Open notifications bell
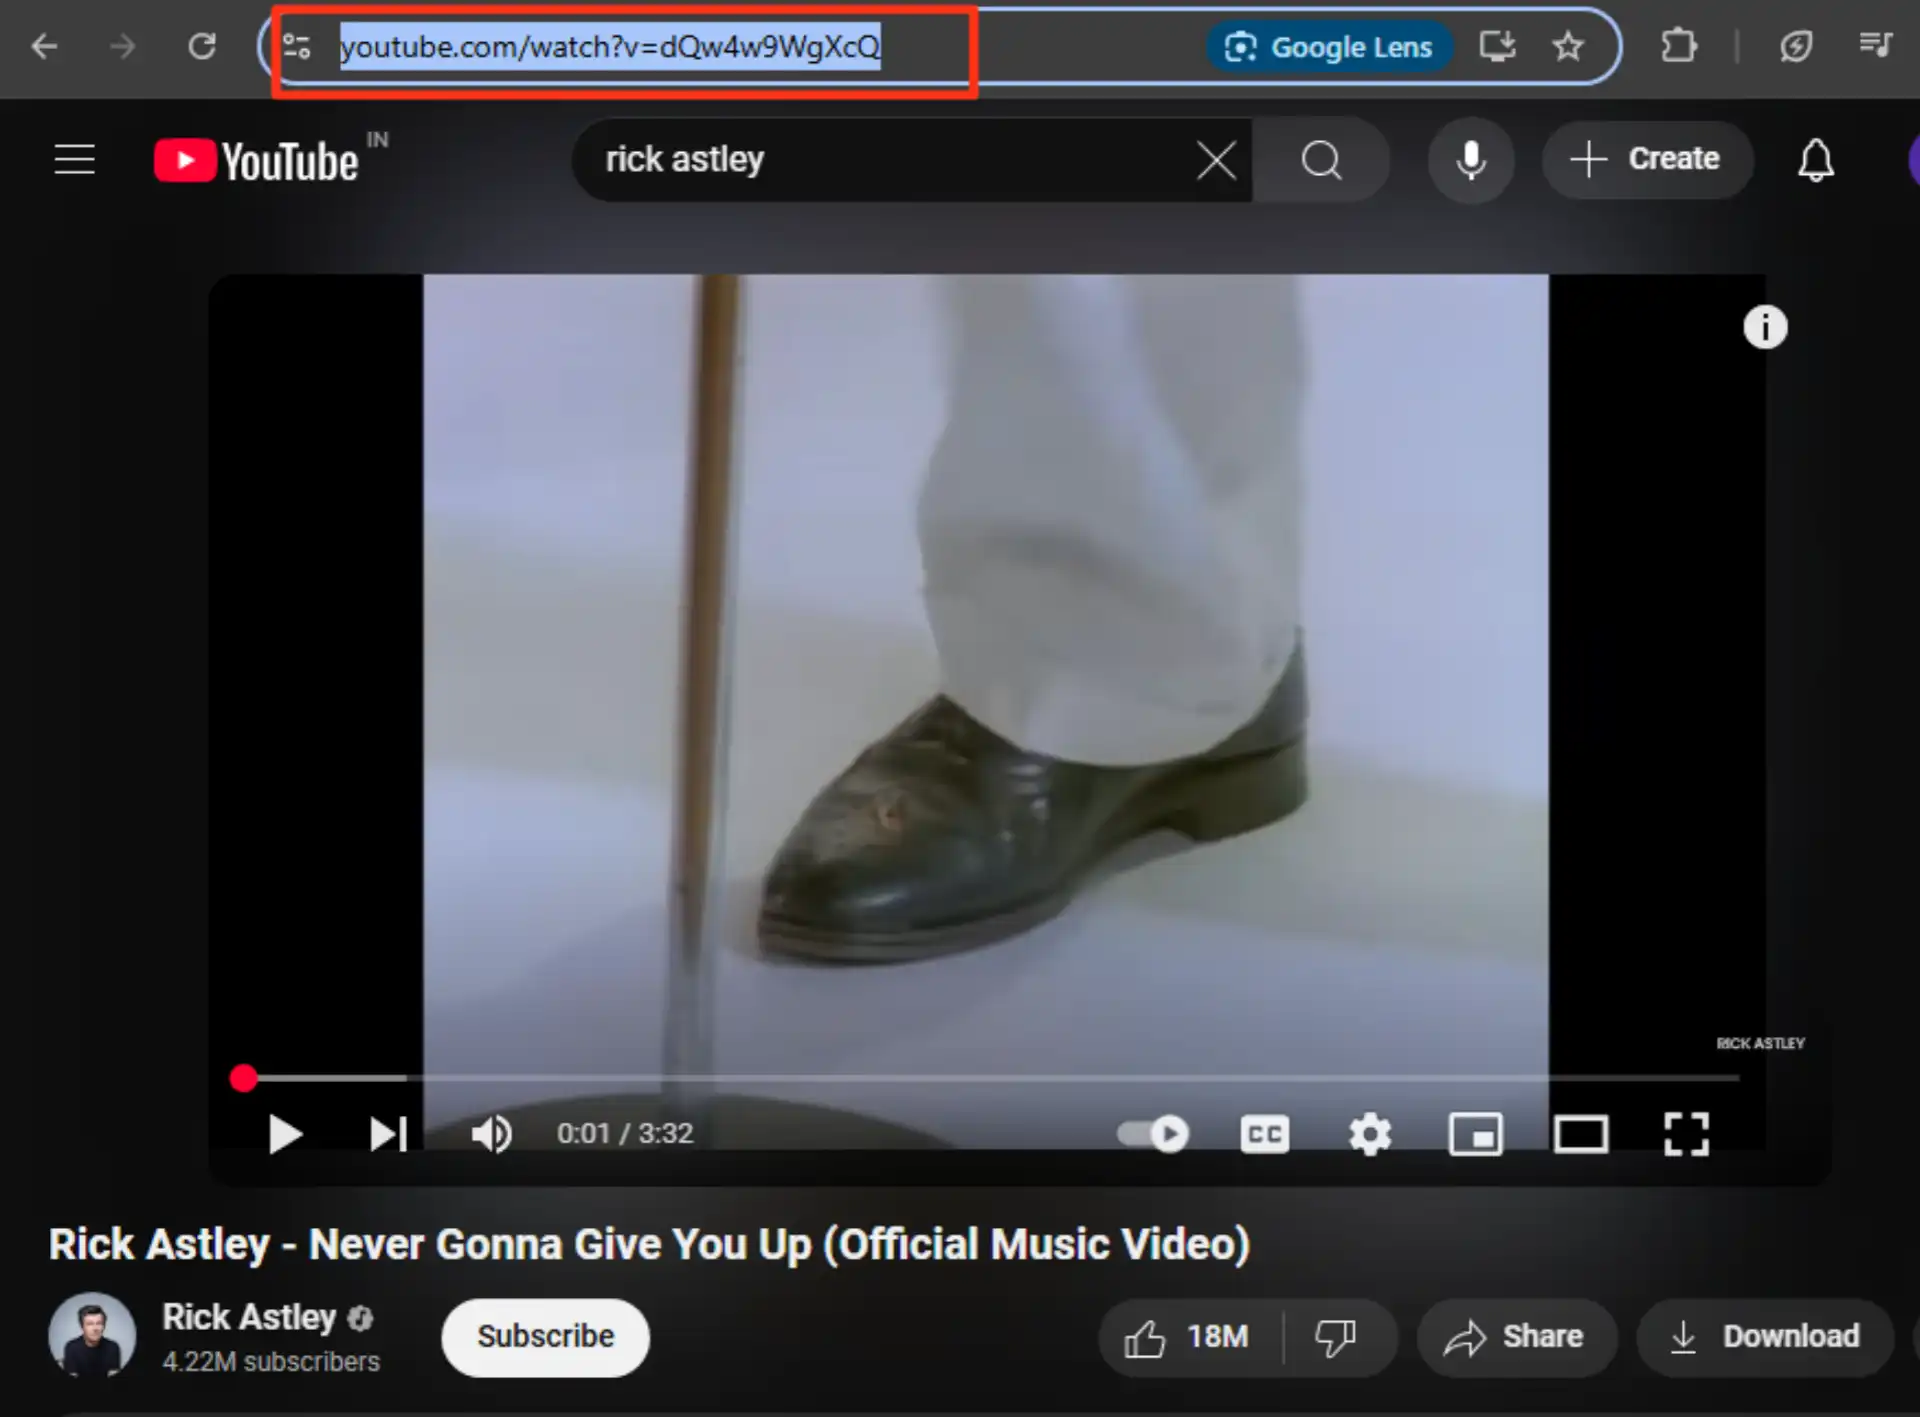 point(1816,160)
